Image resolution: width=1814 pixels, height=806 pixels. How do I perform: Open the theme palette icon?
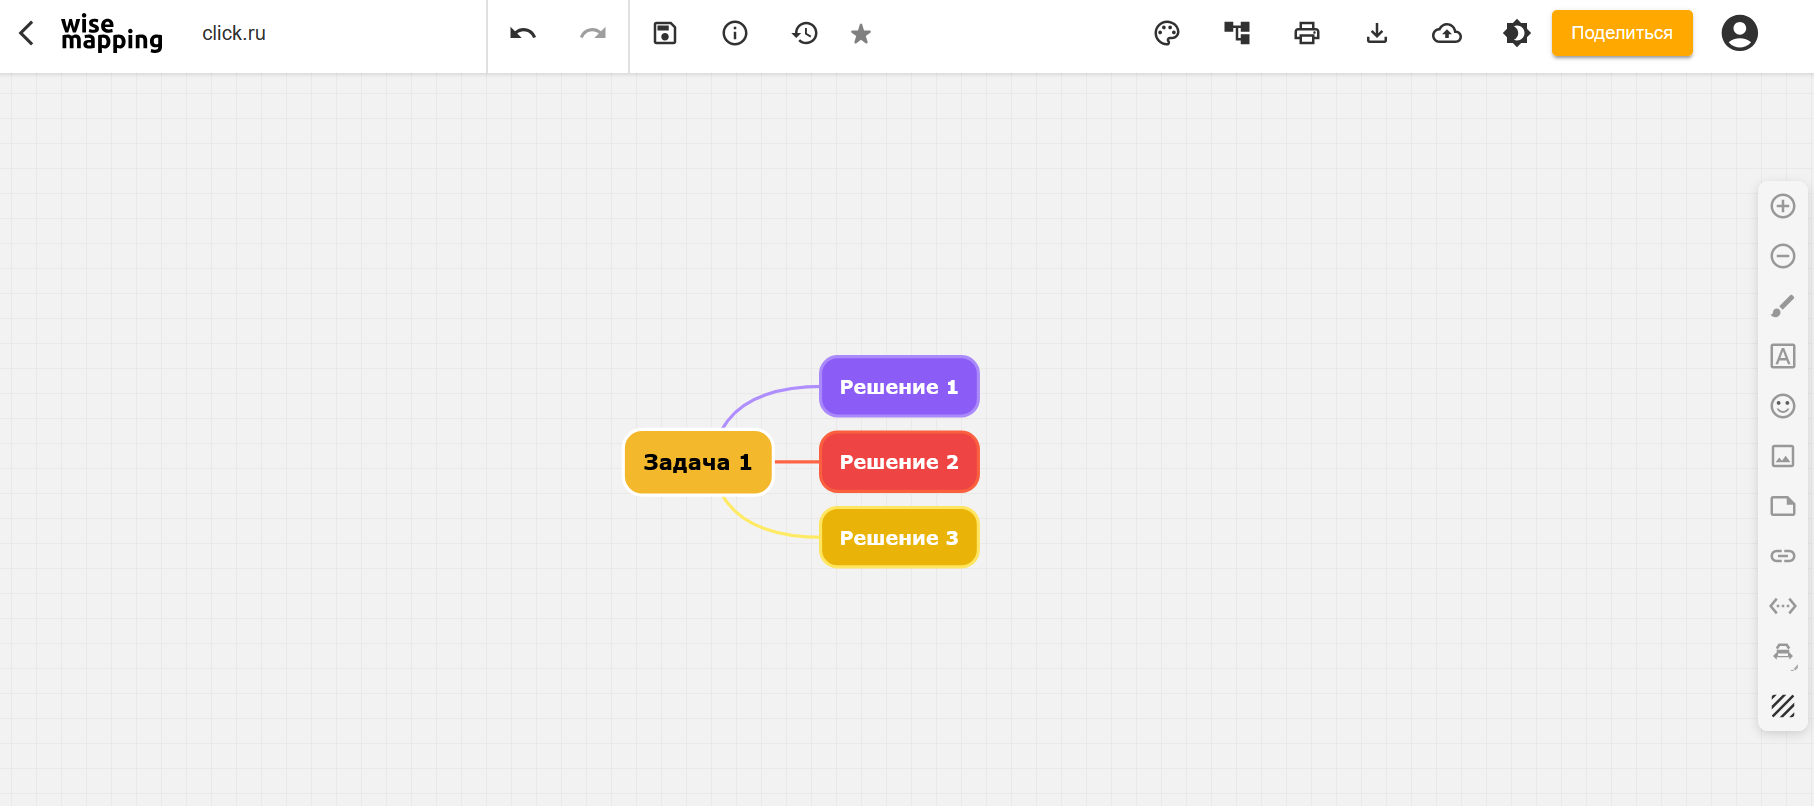pyautogui.click(x=1167, y=34)
